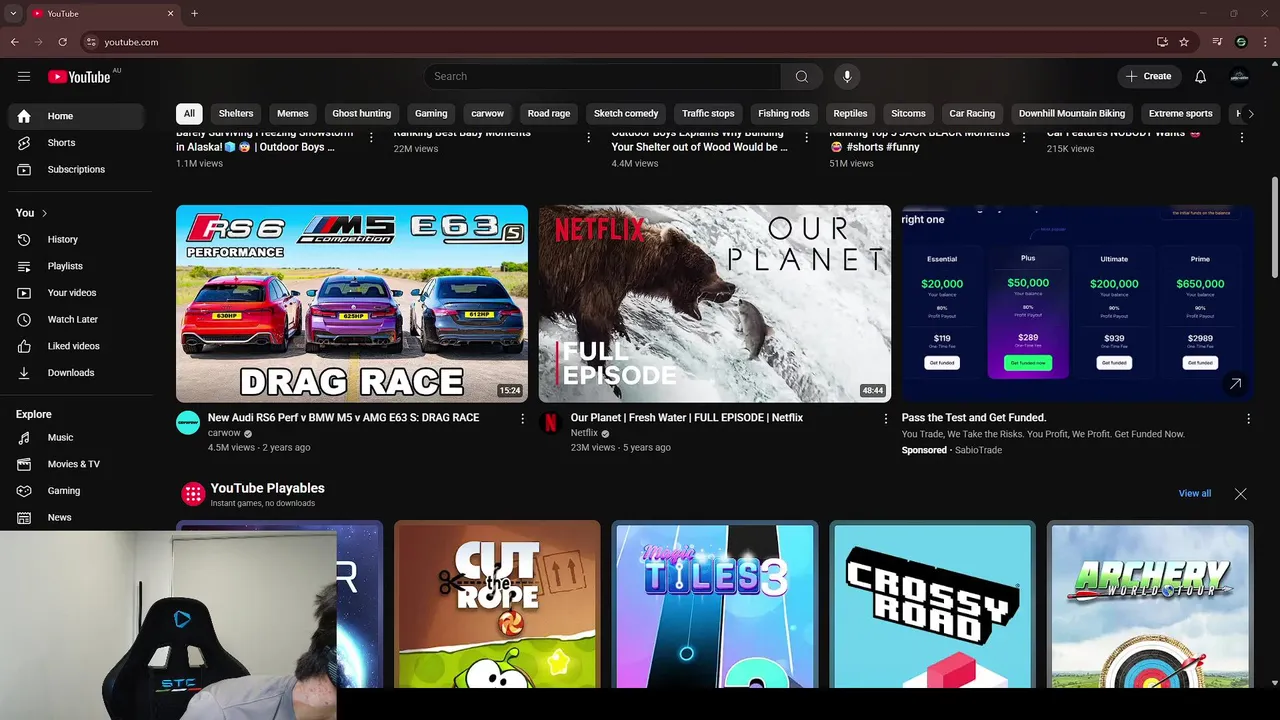Select the Memes filter chip
Screen dimensions: 1280x720
(x=293, y=114)
